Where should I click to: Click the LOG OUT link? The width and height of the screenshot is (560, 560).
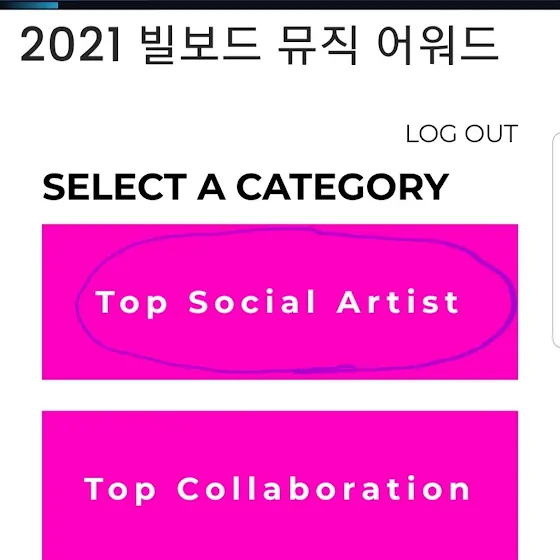[461, 134]
